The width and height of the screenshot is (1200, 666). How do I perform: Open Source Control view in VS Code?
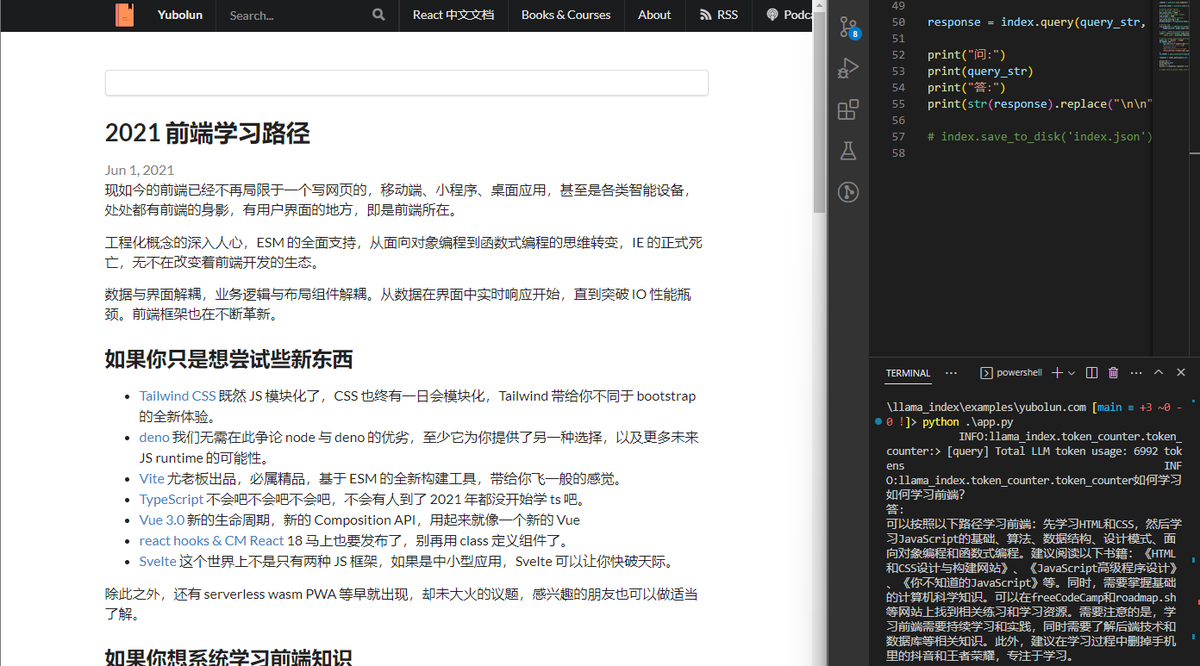click(x=848, y=27)
